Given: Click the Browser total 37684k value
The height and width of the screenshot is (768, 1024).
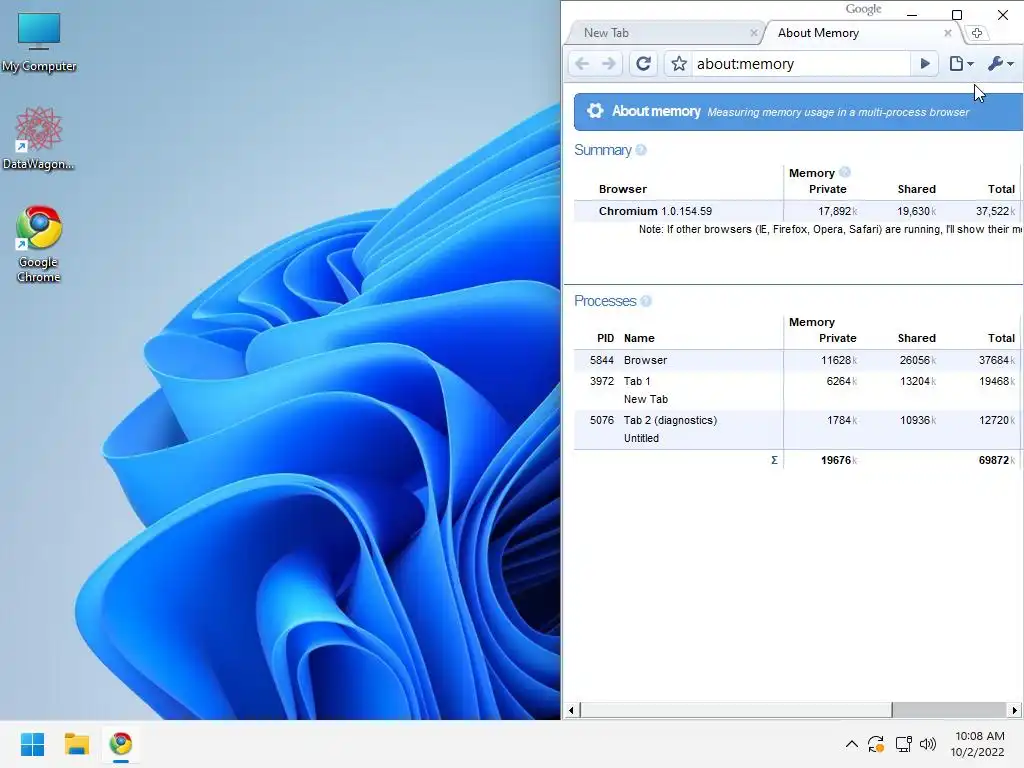Looking at the screenshot, I should 997,360.
